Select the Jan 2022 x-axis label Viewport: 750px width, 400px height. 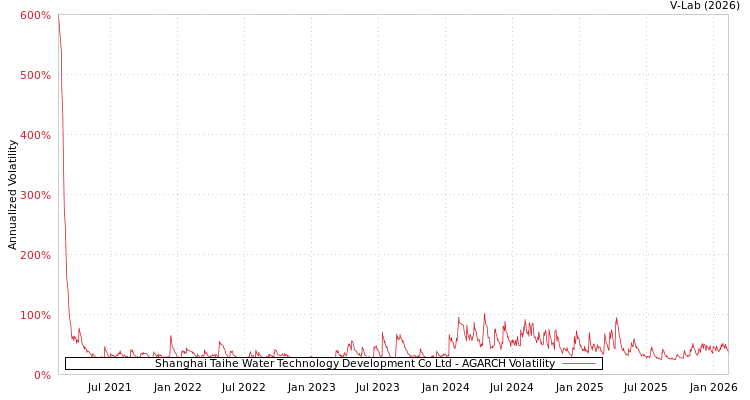pos(177,388)
